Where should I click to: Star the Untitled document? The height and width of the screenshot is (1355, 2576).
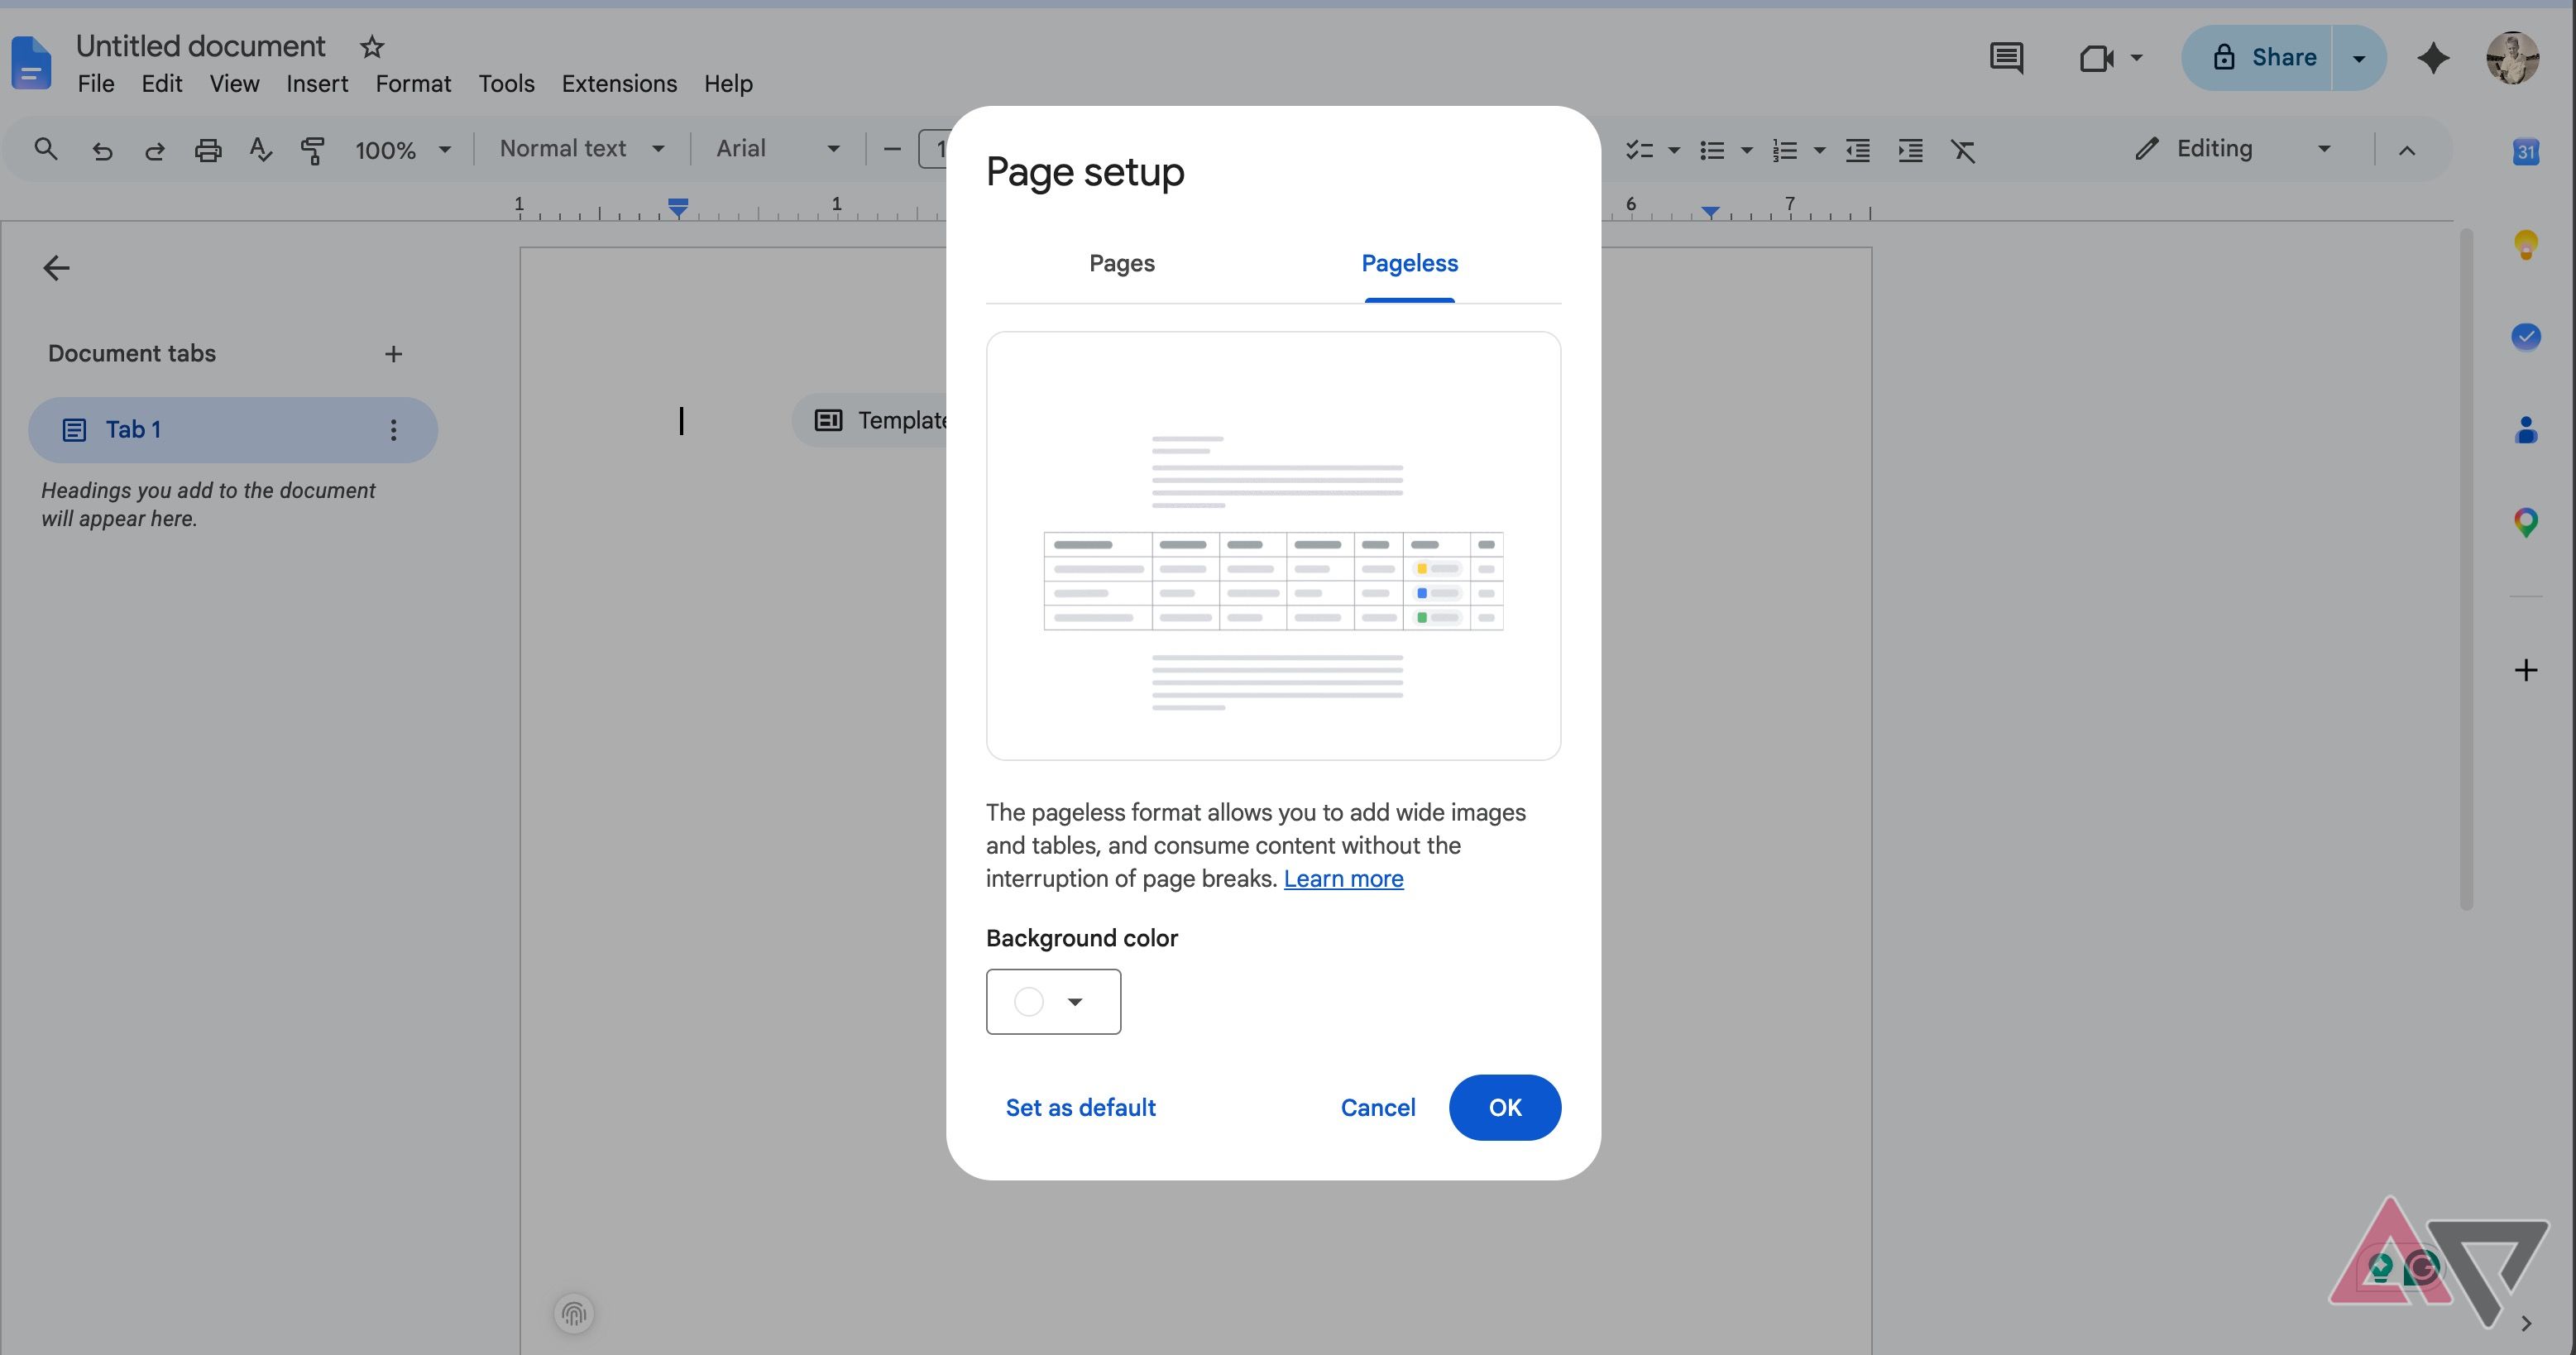(x=372, y=47)
